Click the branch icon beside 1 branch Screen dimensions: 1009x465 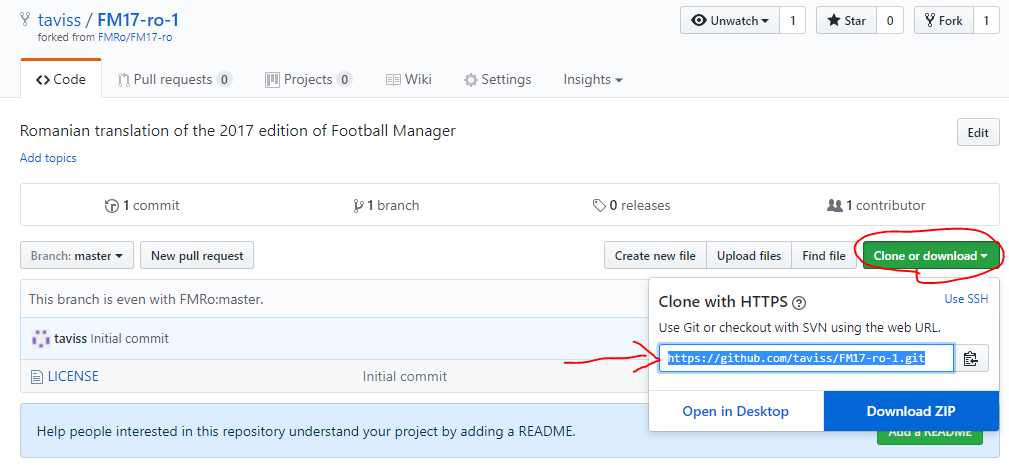[x=358, y=206]
